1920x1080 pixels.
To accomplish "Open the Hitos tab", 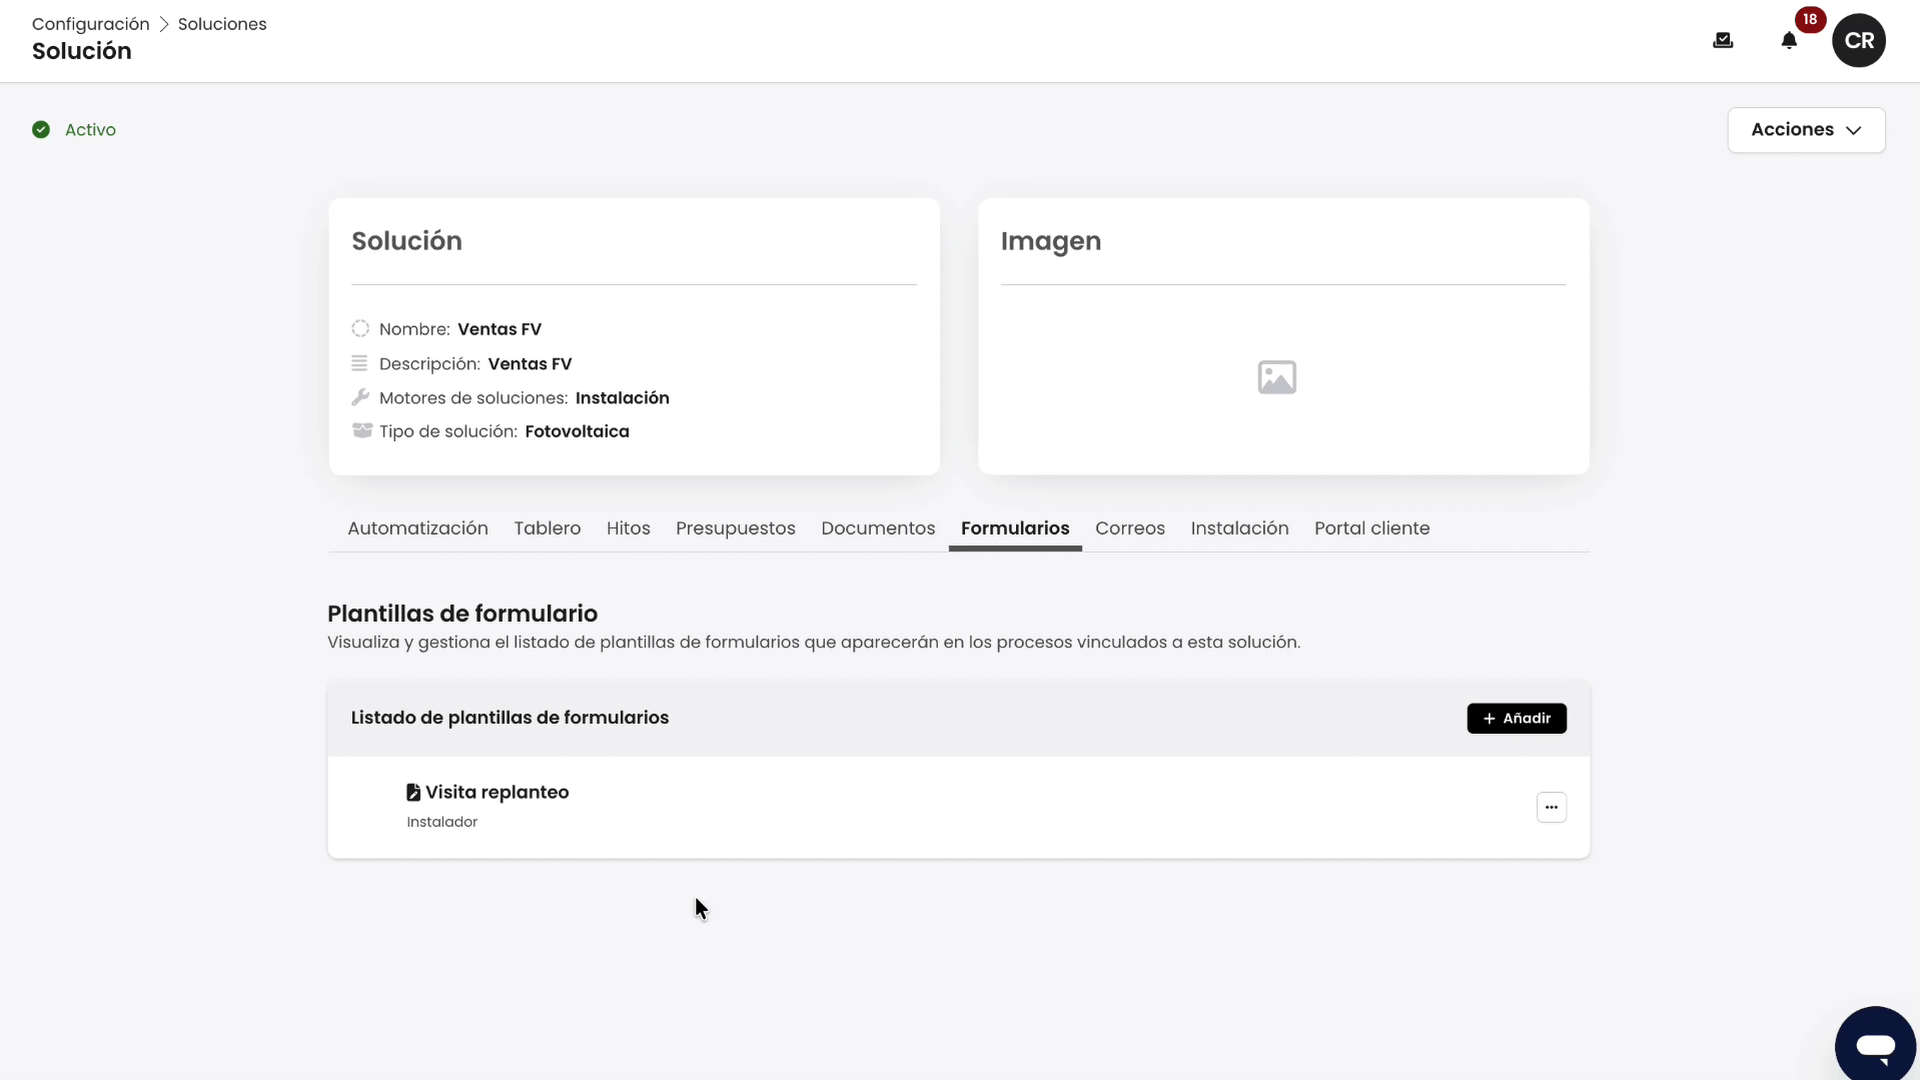I will tap(628, 528).
